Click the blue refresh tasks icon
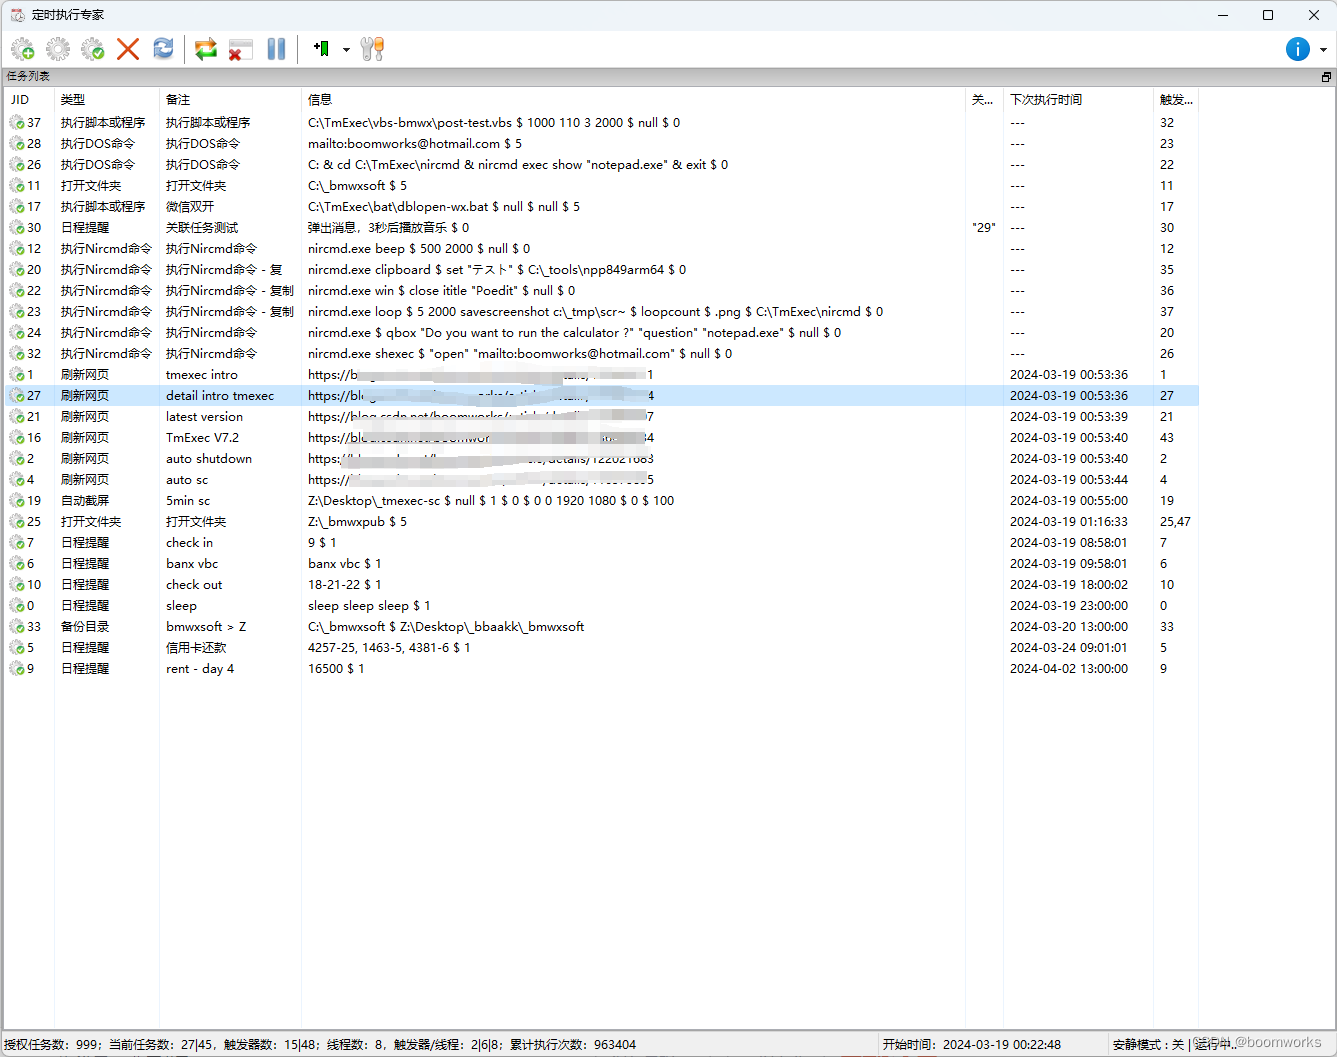Image resolution: width=1337 pixels, height=1057 pixels. 163,48
